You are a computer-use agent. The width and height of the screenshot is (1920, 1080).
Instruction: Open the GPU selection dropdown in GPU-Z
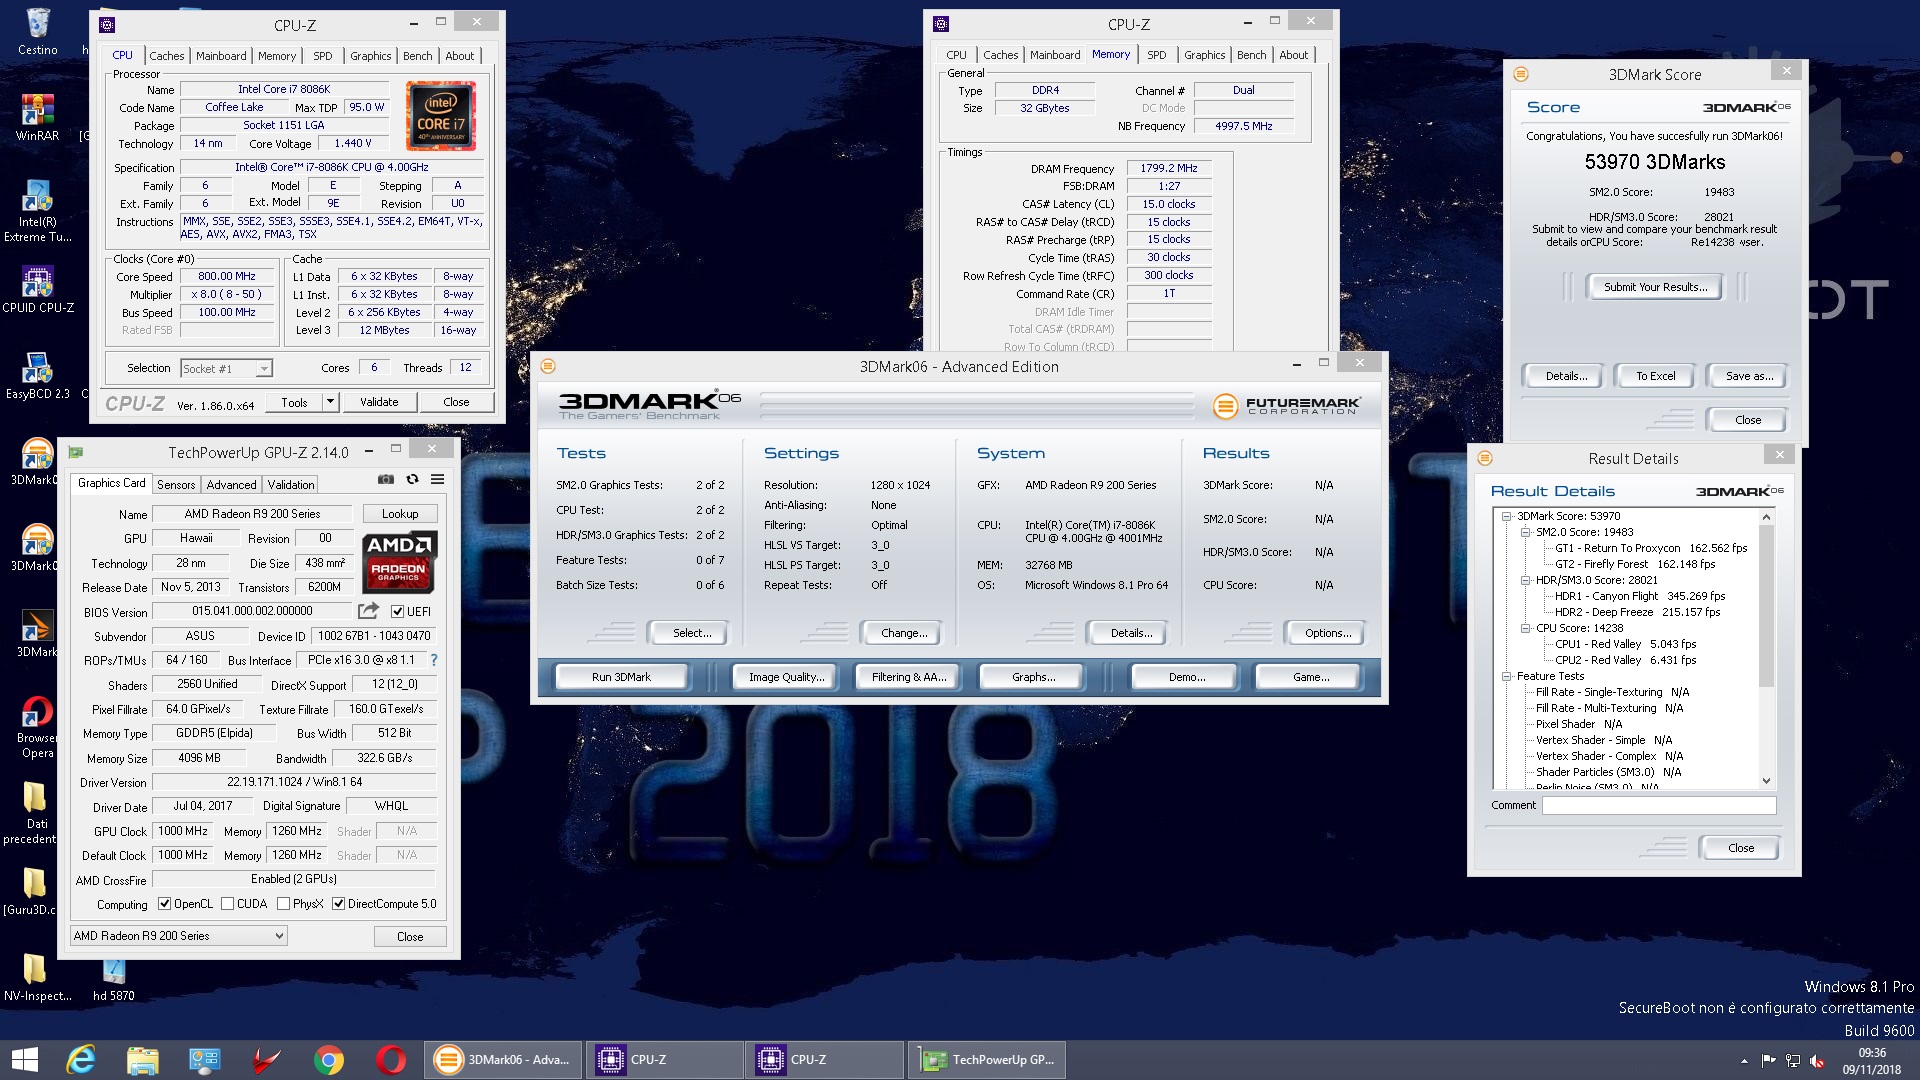point(178,936)
